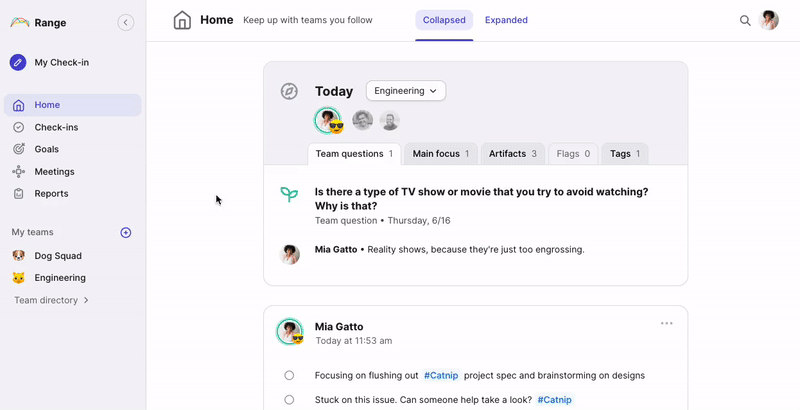The height and width of the screenshot is (410, 800).
Task: Open search with the magnifying glass icon
Action: point(745,20)
